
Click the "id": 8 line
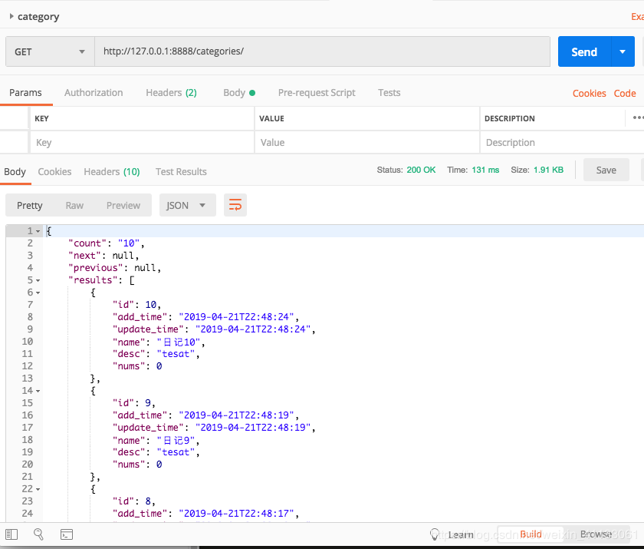click(x=134, y=501)
